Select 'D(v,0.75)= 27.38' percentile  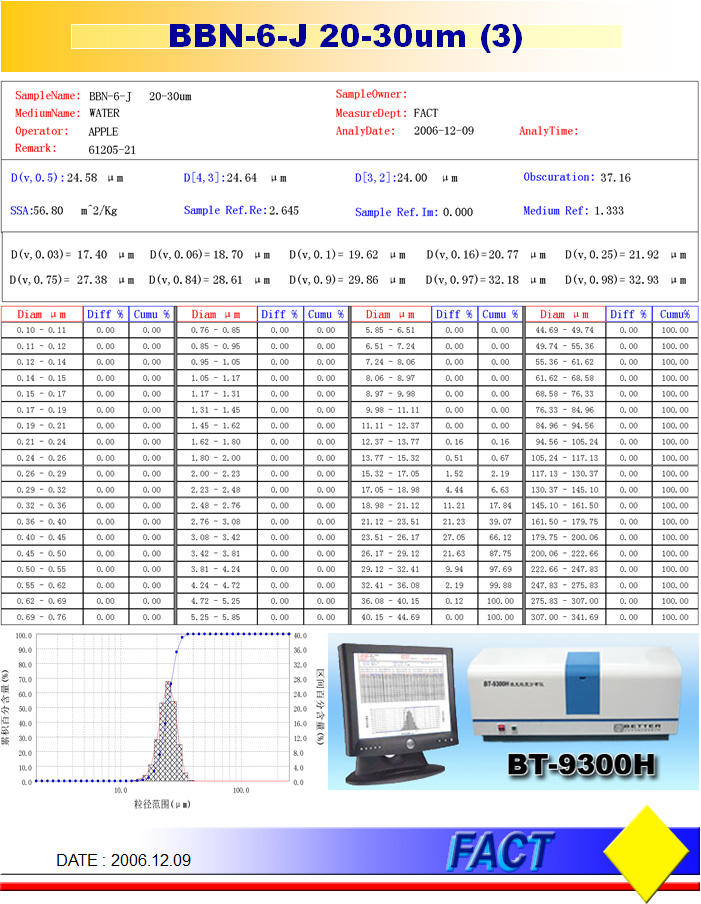click(x=58, y=280)
